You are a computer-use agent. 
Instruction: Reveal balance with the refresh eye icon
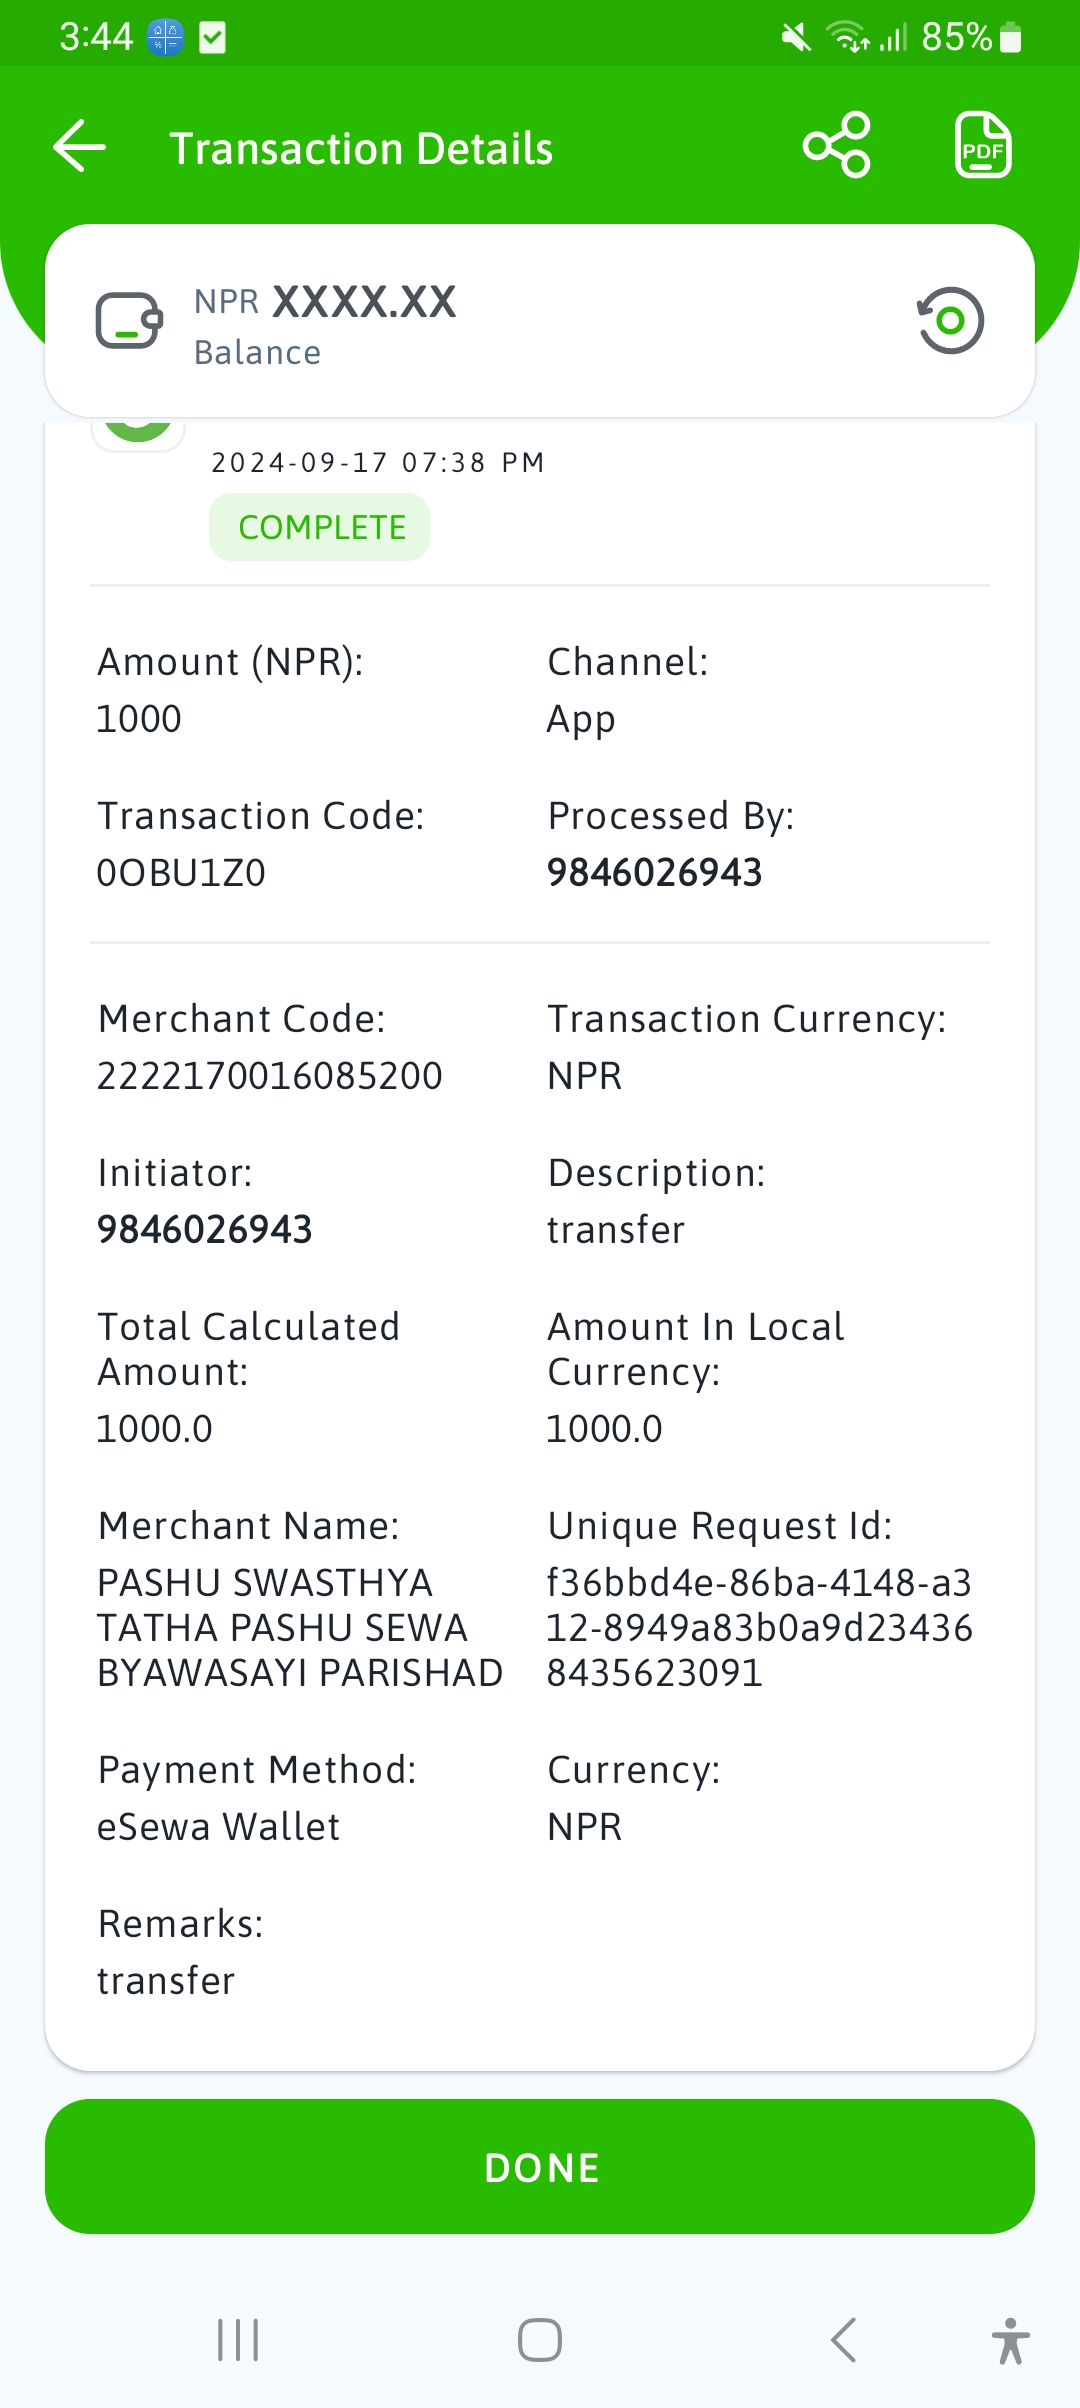[x=950, y=321]
